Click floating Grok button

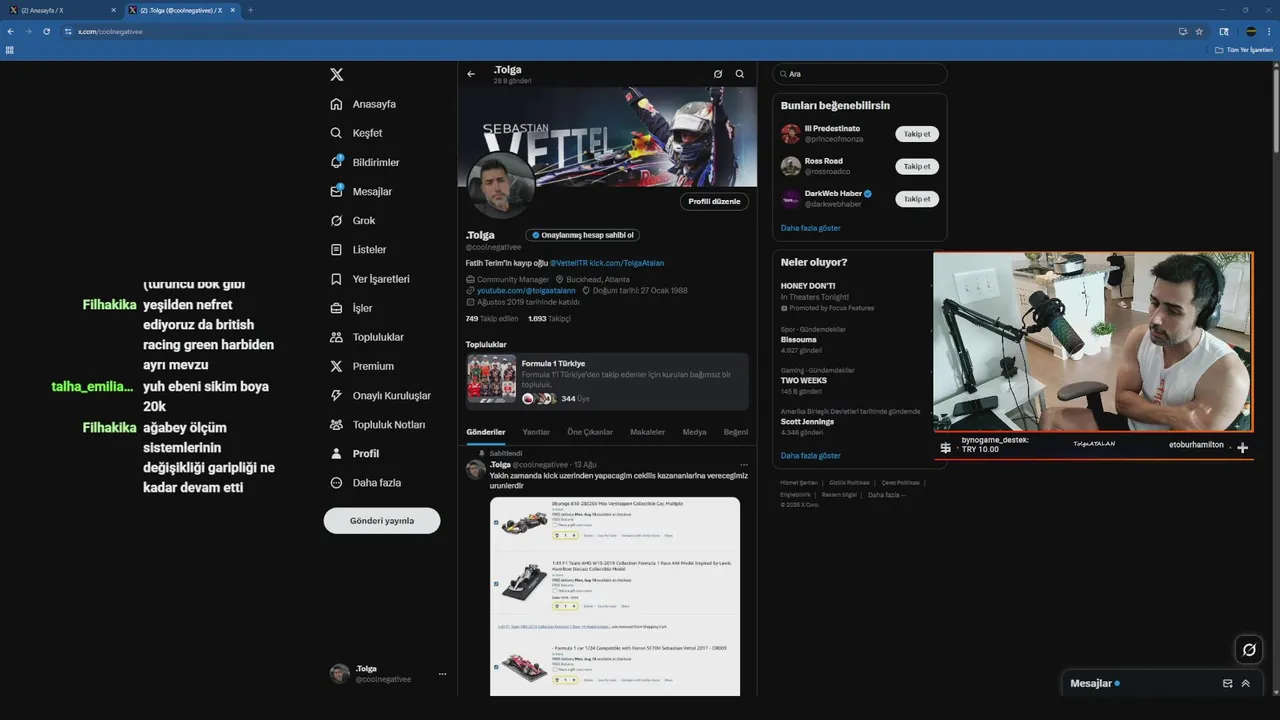coord(1248,650)
